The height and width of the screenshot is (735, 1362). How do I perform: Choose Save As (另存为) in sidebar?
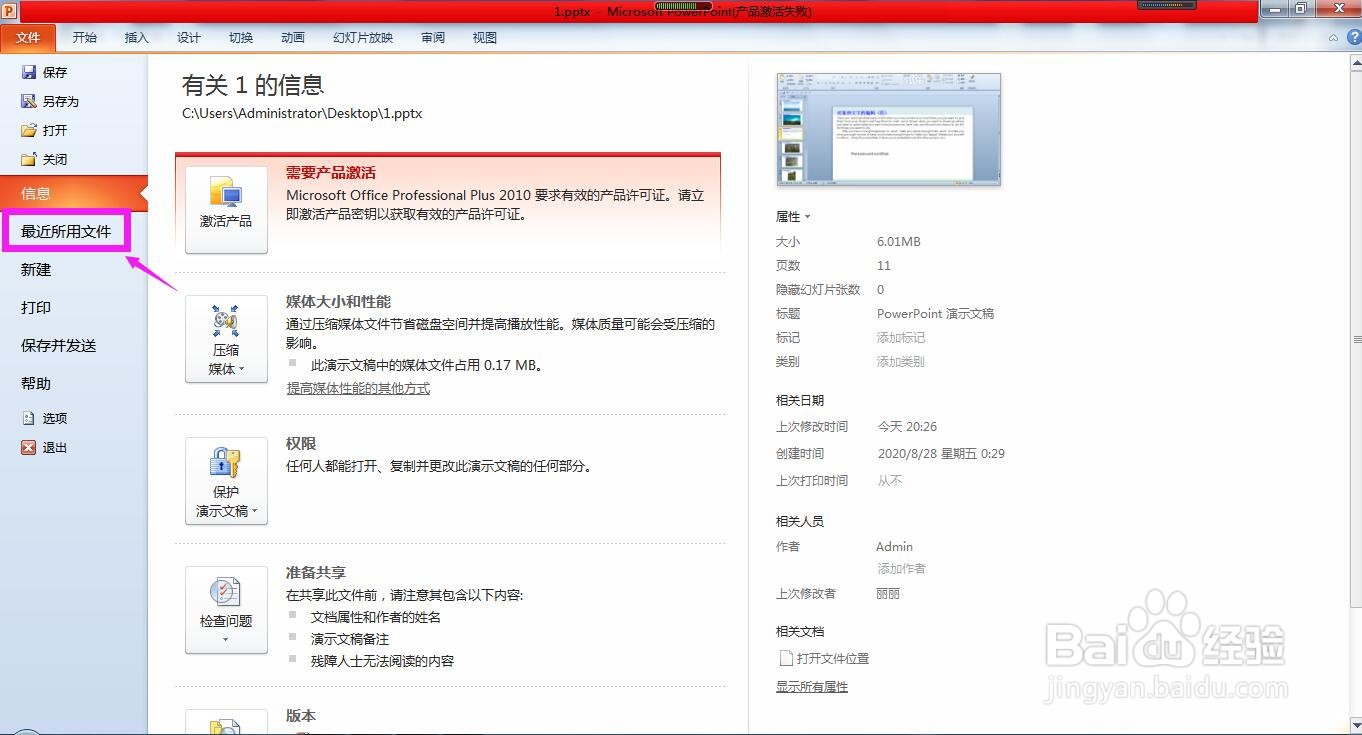point(50,101)
